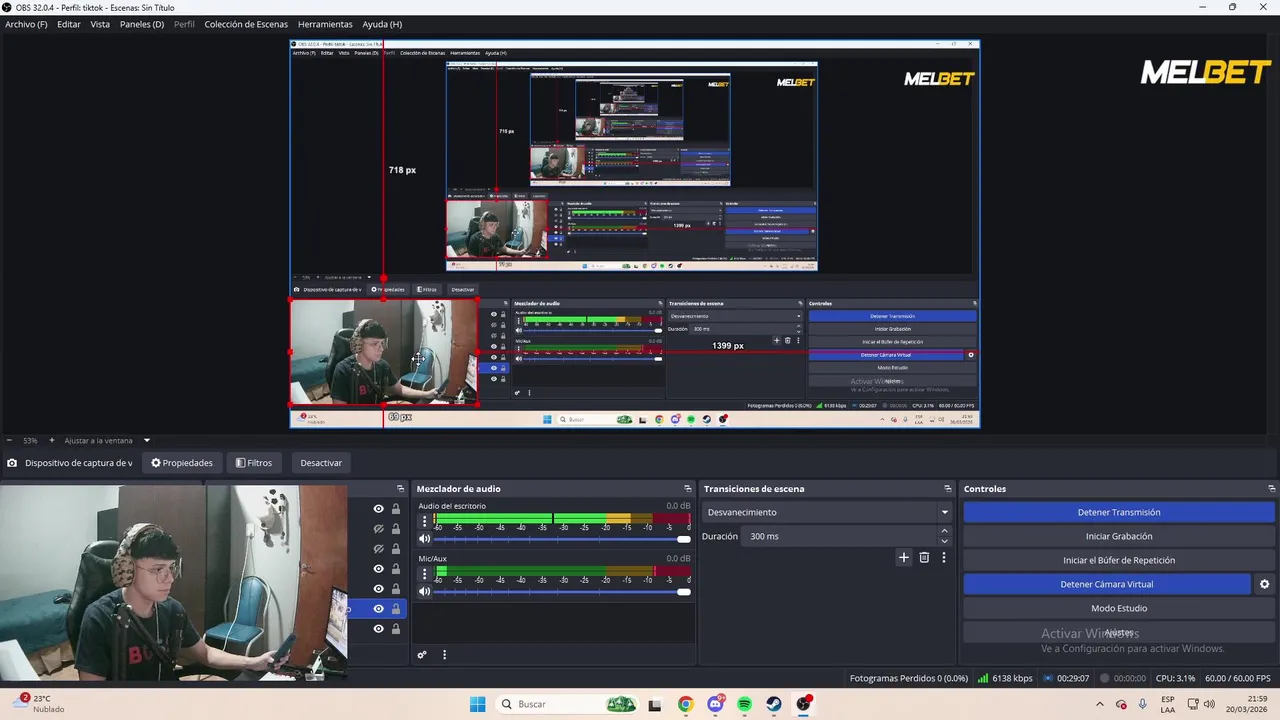Click the 6138 kbps bitrate status
This screenshot has height=720, width=1280.
[x=1005, y=678]
